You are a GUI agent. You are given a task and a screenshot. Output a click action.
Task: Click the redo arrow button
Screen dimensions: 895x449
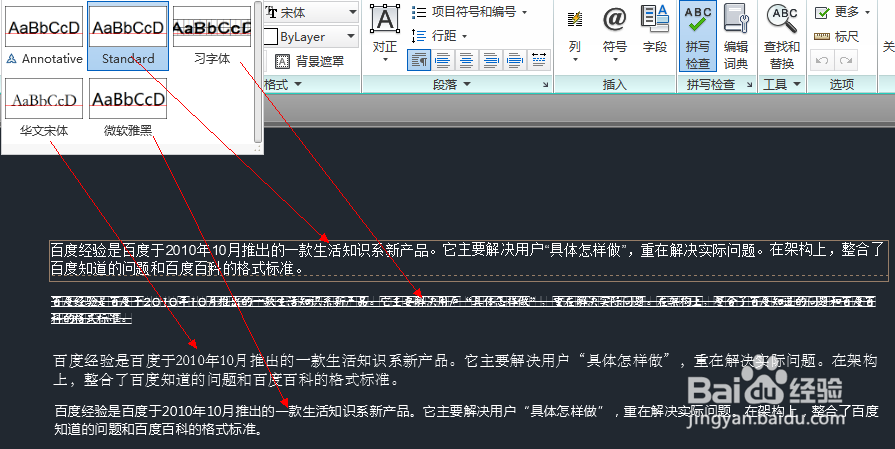pos(846,60)
